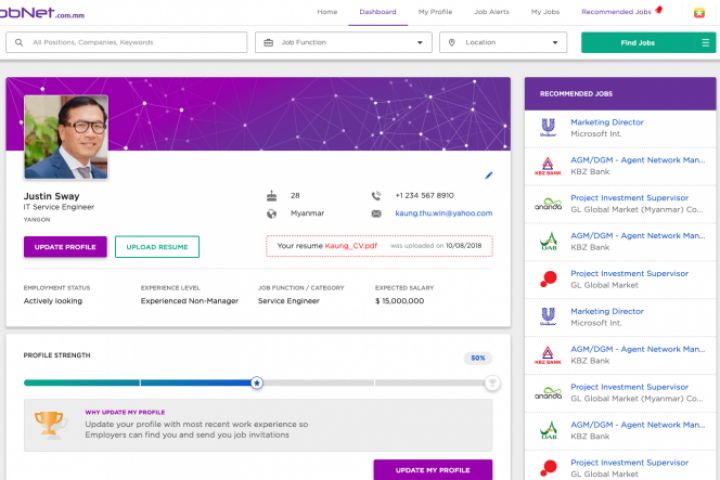This screenshot has width=720, height=480.
Task: Click the second UAB logo icon
Action: pos(548,430)
